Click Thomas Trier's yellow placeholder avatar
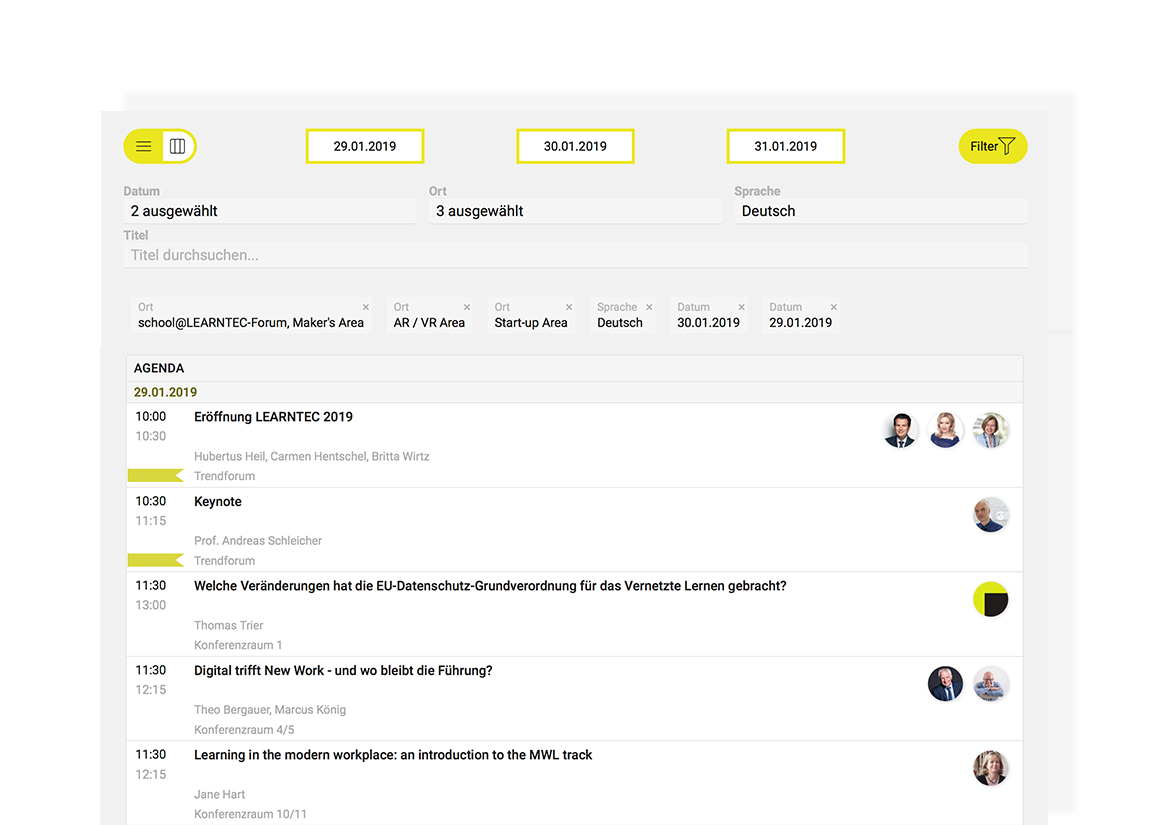The height and width of the screenshot is (825, 1150). pos(991,599)
